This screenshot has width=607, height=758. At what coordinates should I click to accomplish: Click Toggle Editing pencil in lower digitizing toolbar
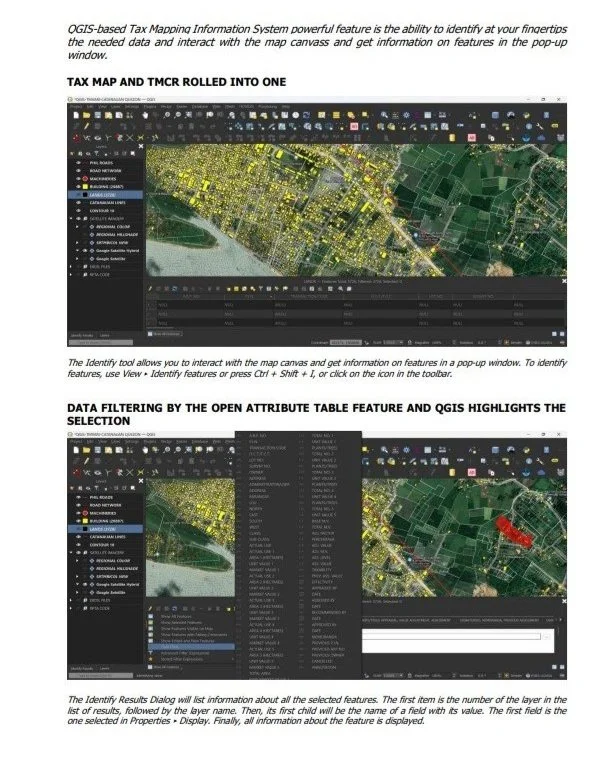(87, 461)
